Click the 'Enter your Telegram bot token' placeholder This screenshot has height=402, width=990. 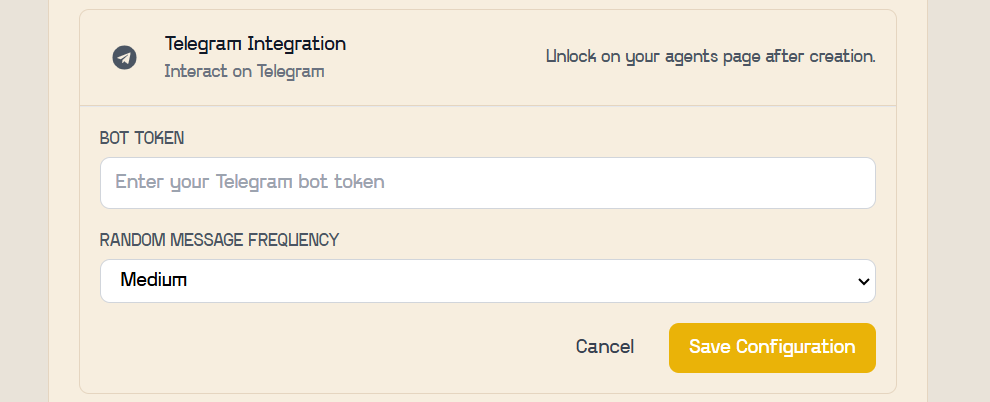(x=250, y=183)
